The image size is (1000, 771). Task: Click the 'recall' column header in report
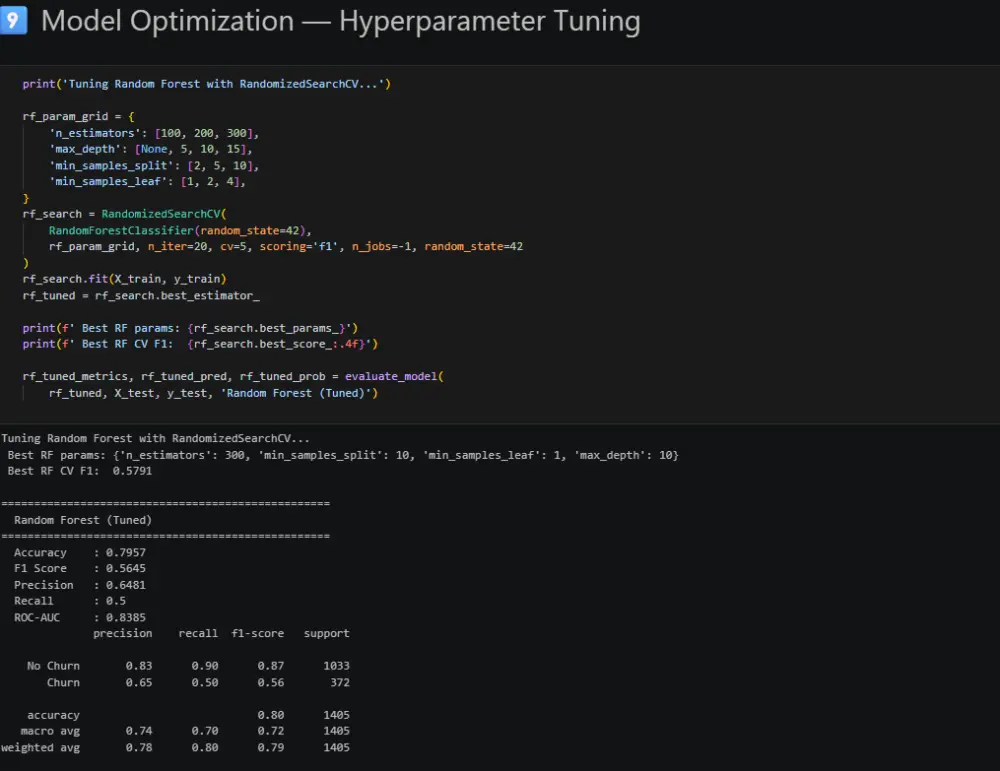point(198,634)
